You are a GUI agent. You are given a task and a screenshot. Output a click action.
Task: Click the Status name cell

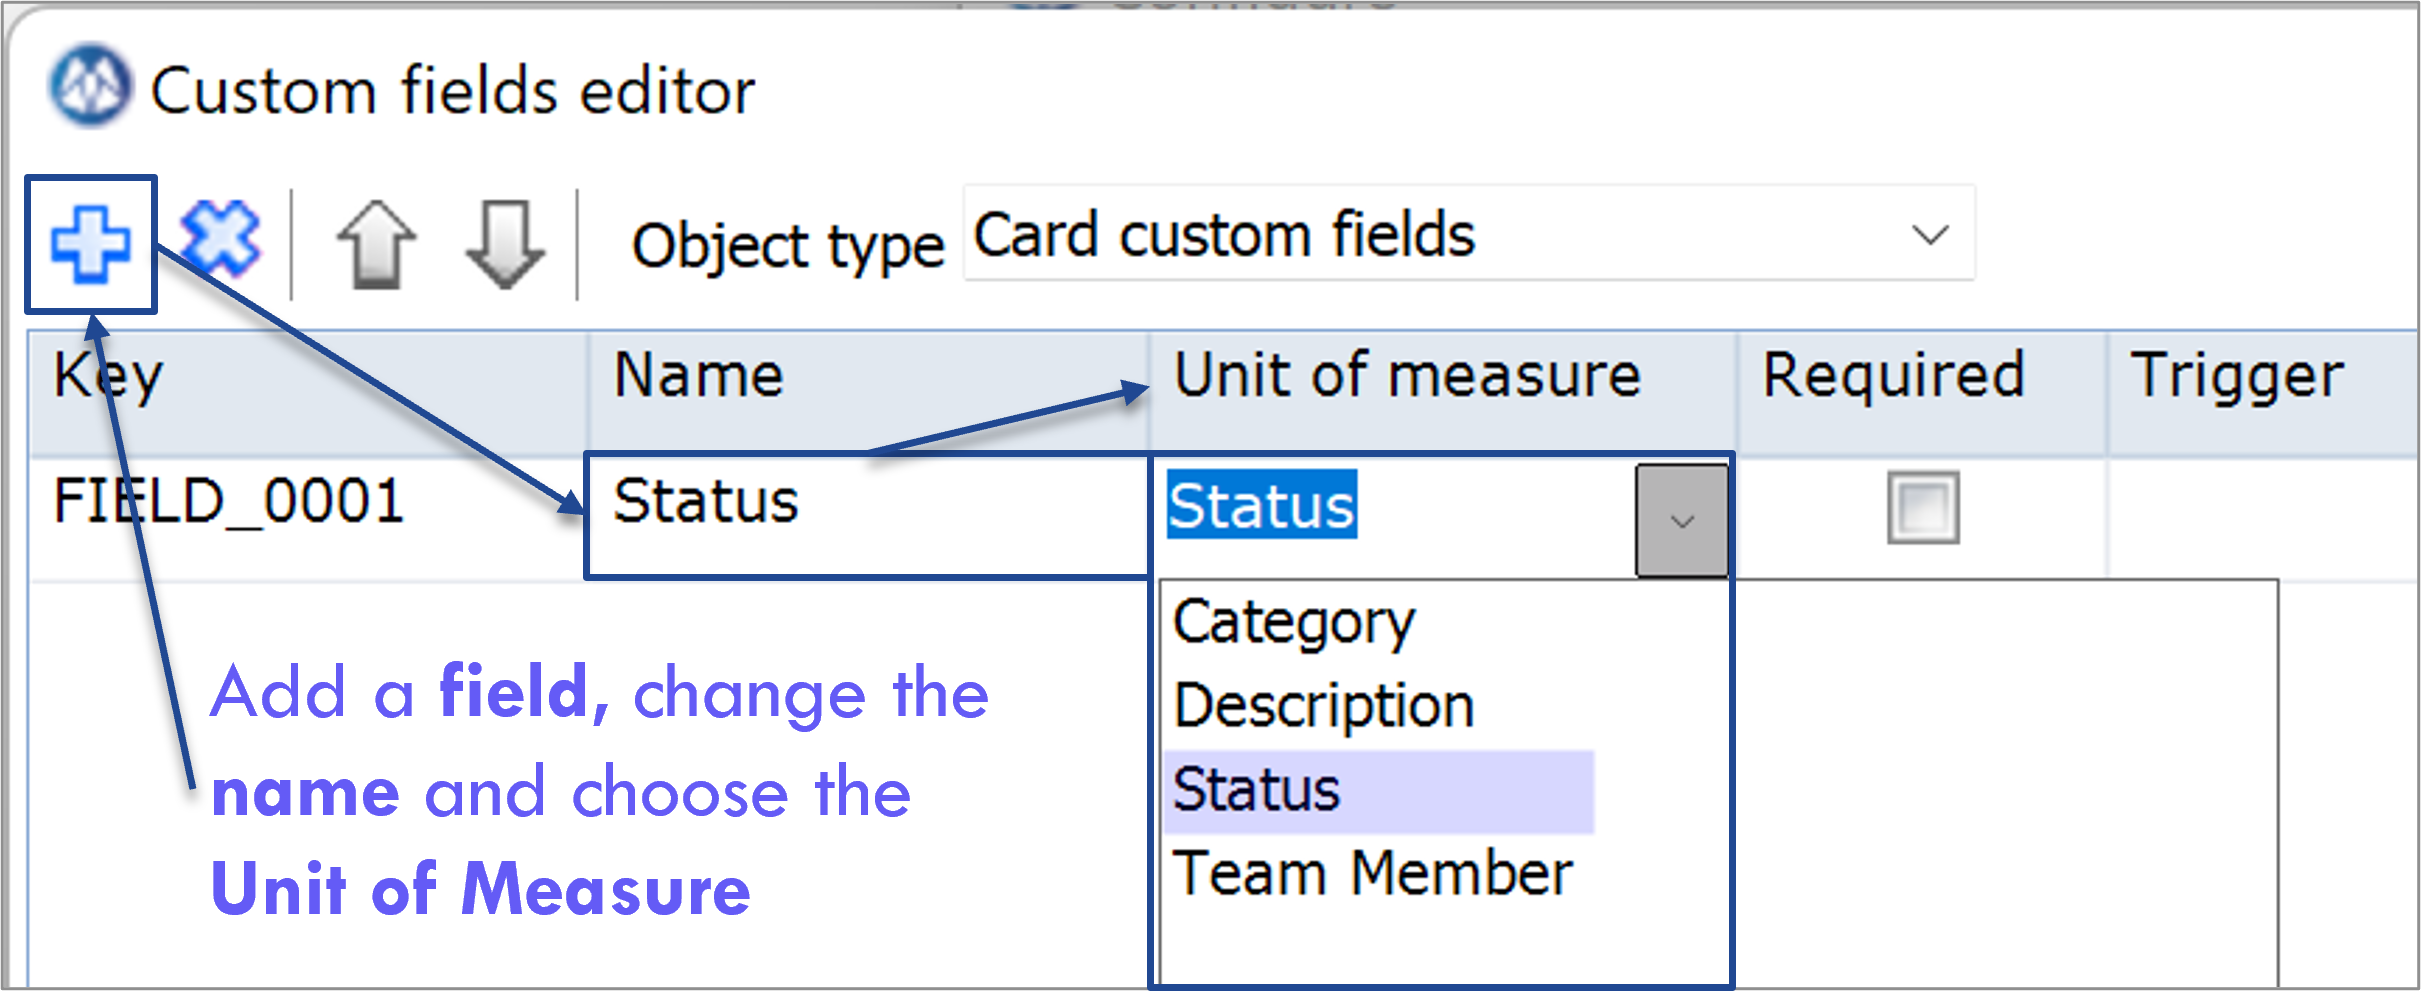click(868, 516)
